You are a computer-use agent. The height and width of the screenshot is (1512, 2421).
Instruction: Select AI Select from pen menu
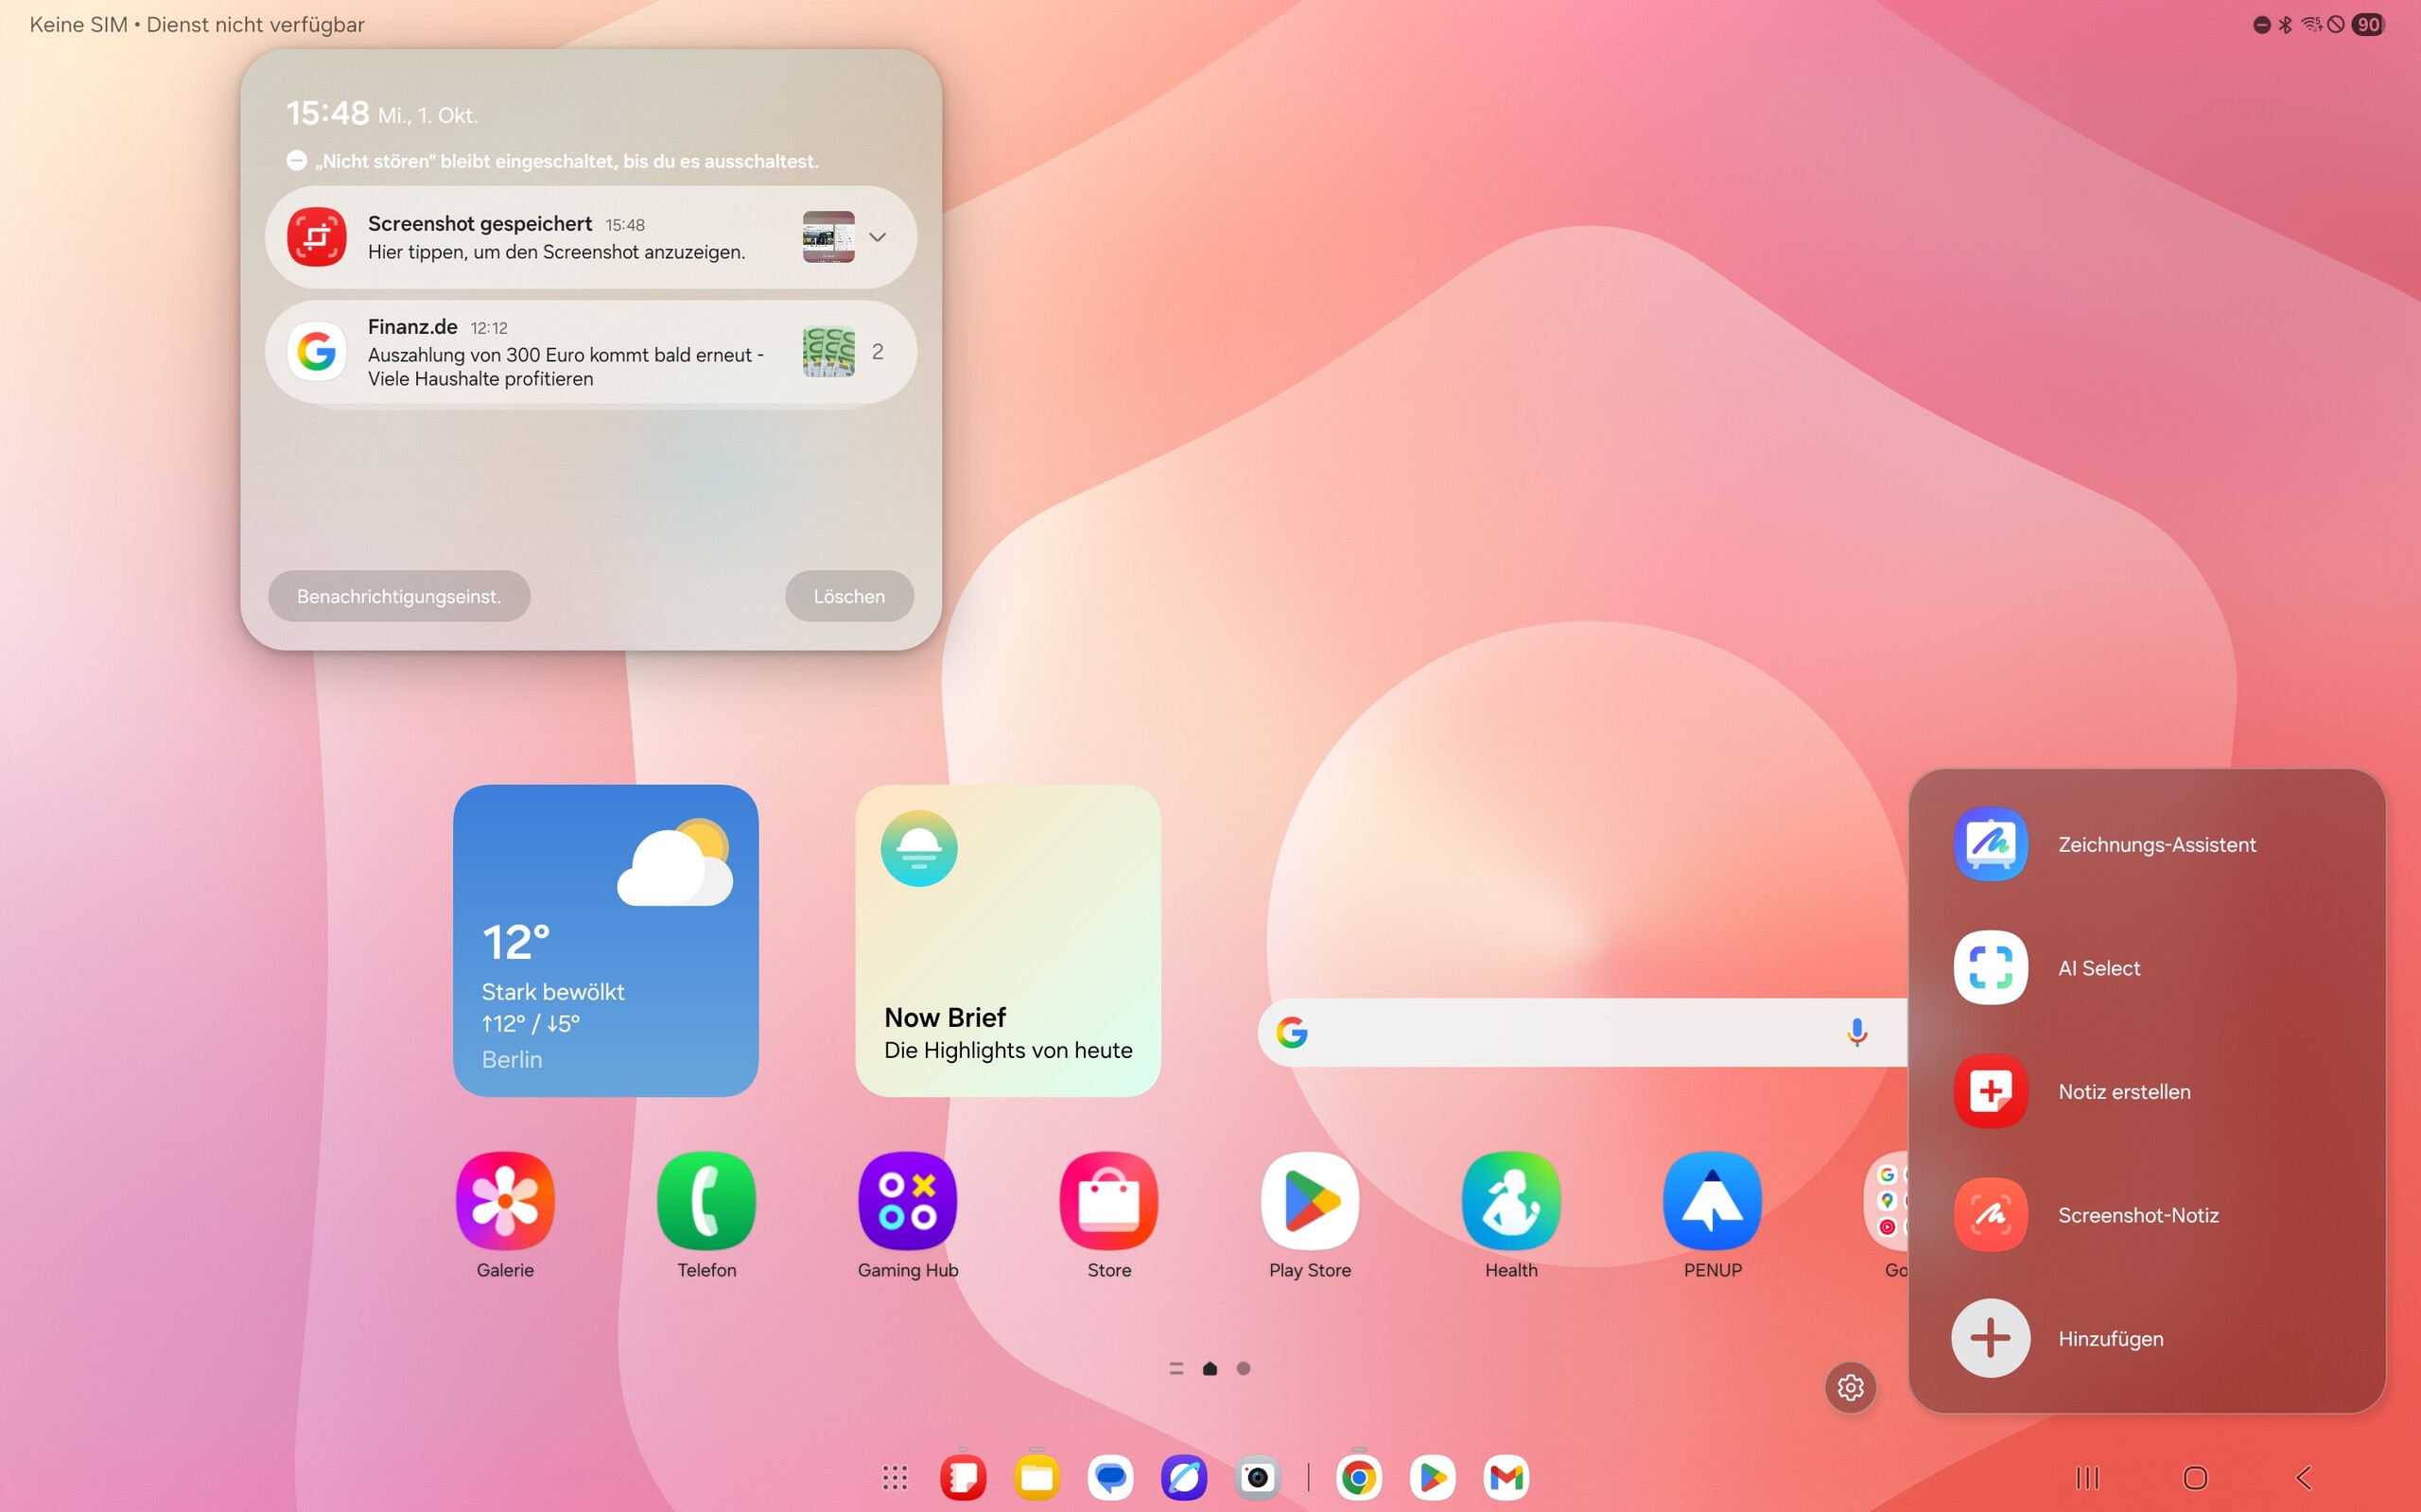(x=2098, y=967)
